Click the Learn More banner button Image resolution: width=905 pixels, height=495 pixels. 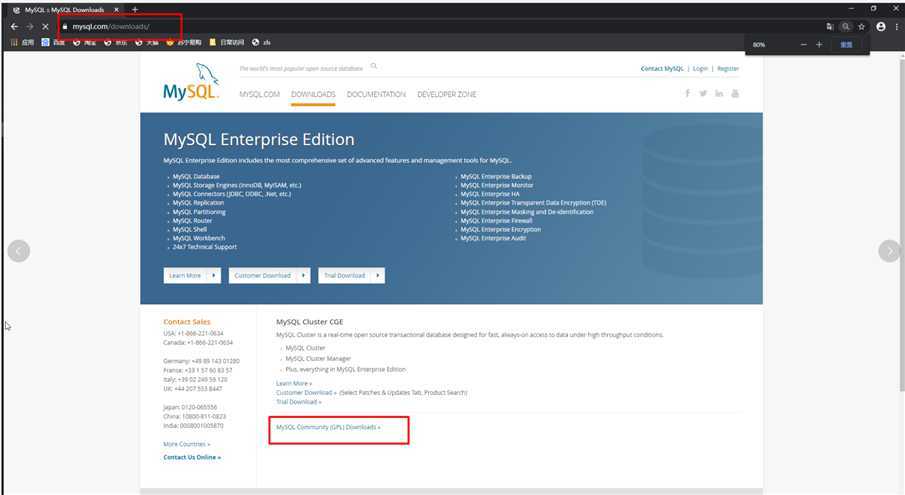[x=192, y=276]
